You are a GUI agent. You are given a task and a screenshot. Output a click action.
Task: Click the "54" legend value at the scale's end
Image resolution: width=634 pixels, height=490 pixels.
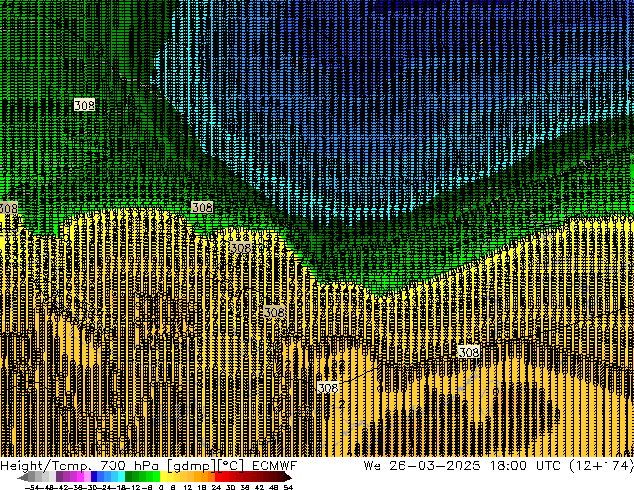coord(288,487)
